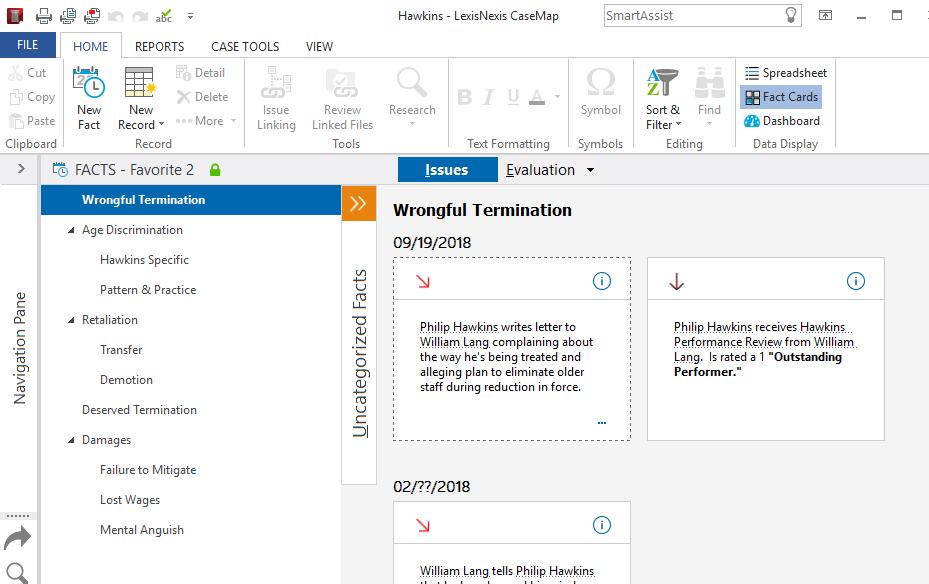Image resolution: width=929 pixels, height=584 pixels.
Task: Select the Demotion issue
Action: (127, 380)
